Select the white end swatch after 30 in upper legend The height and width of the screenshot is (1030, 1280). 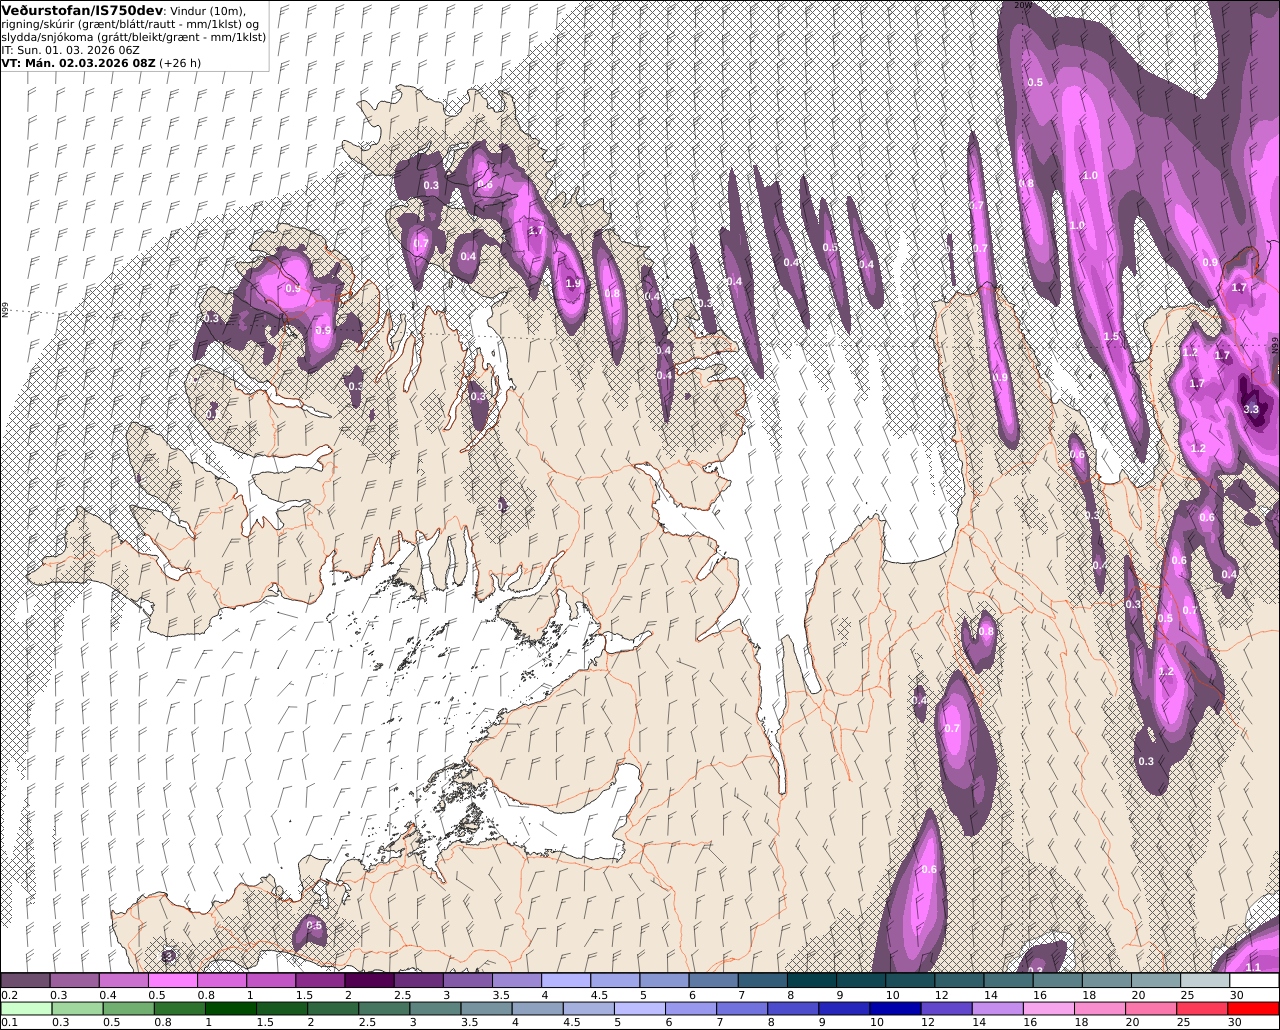tap(1255, 981)
